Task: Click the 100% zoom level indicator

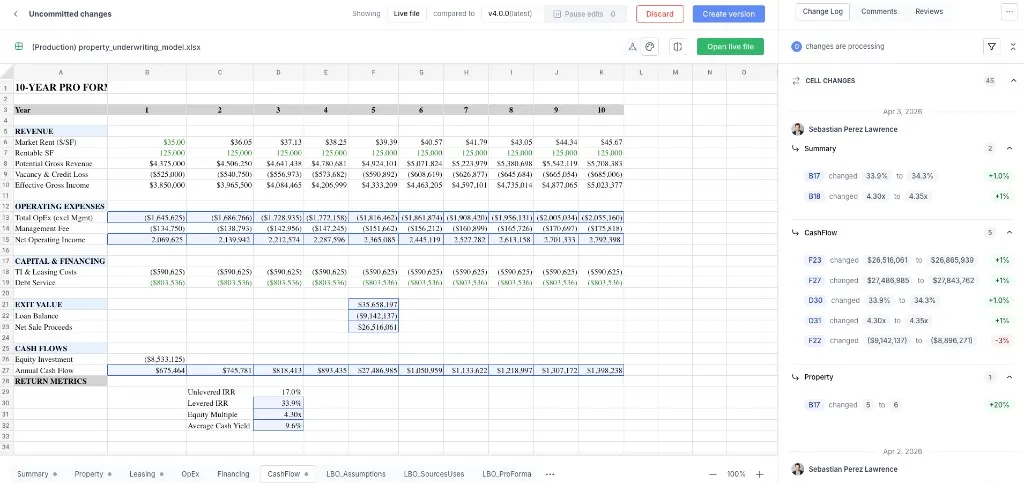Action: click(736, 475)
